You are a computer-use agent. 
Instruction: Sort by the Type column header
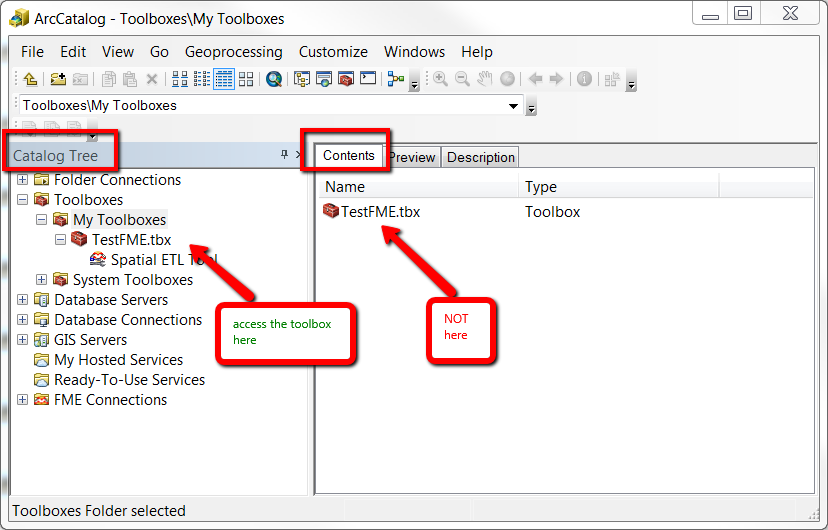click(618, 187)
